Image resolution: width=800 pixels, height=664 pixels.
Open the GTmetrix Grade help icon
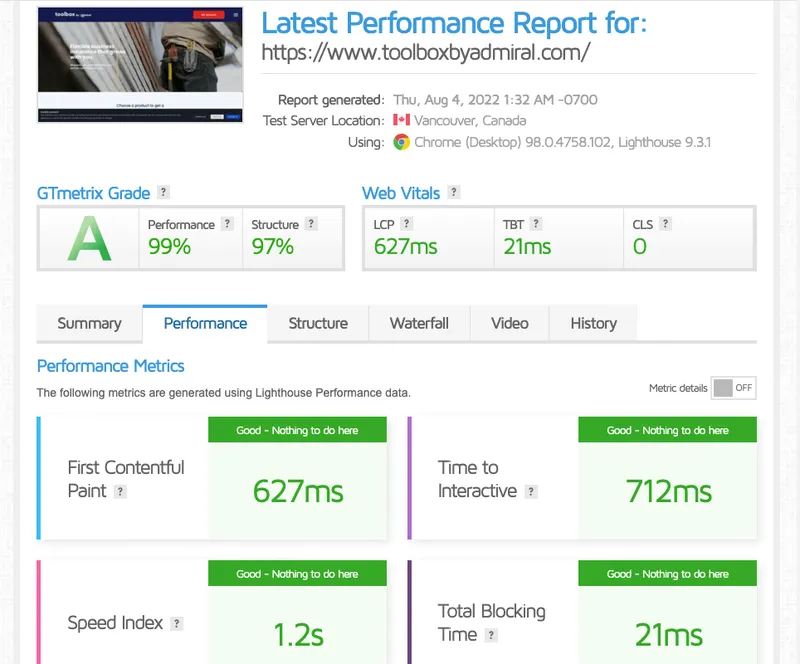point(163,192)
